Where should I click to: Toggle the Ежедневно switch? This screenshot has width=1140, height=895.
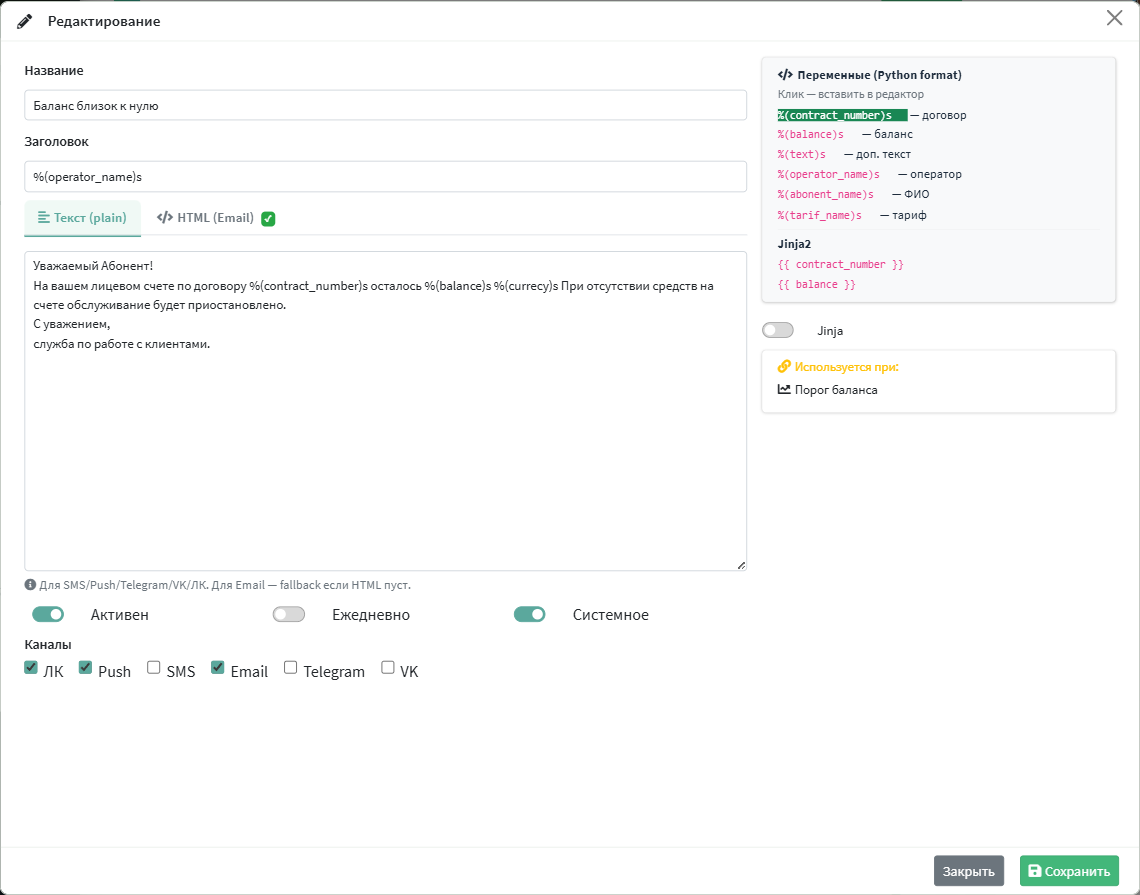coord(289,614)
